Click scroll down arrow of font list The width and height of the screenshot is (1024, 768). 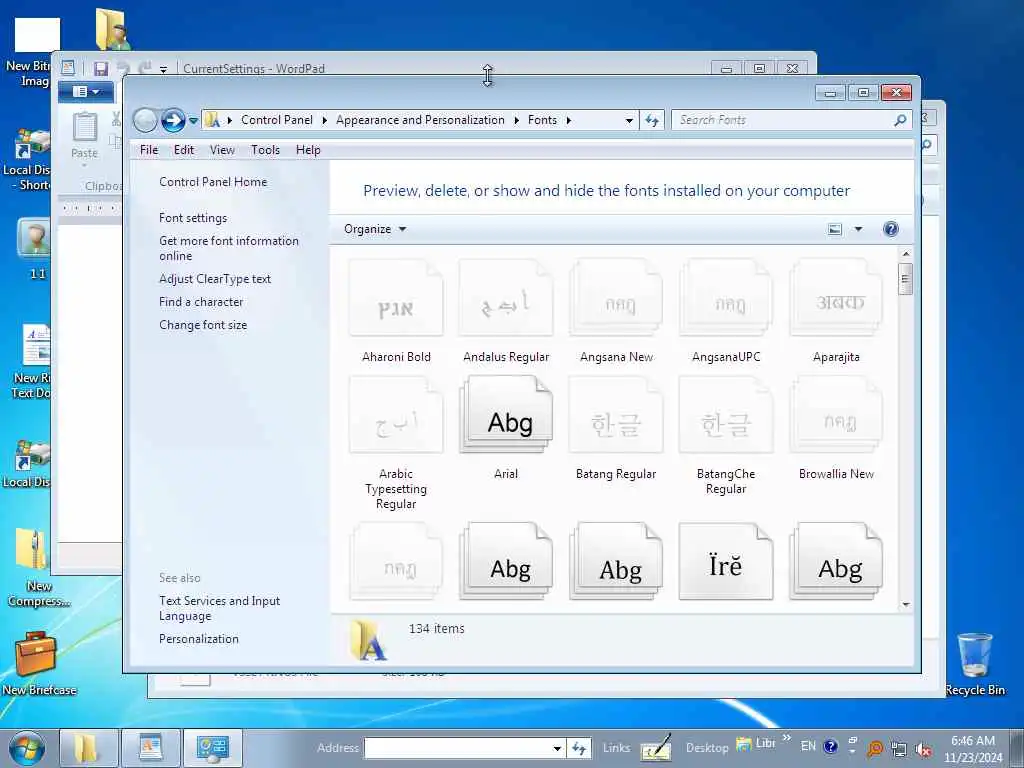coord(906,604)
